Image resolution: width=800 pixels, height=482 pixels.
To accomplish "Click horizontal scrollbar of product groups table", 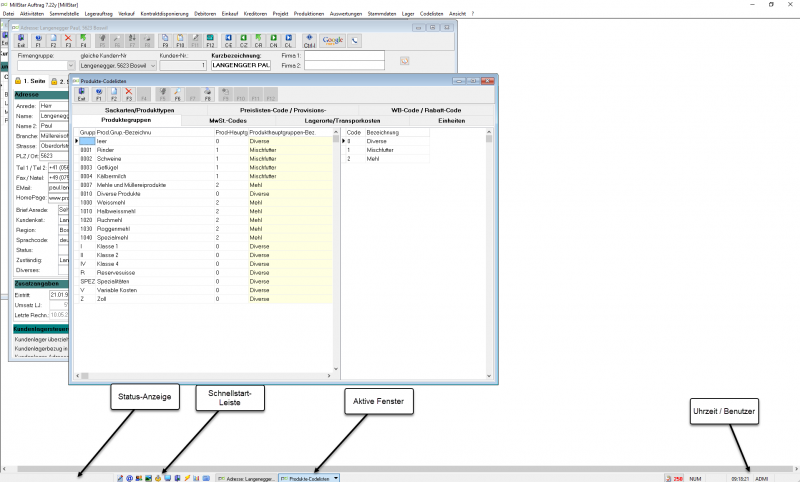I will coord(205,376).
